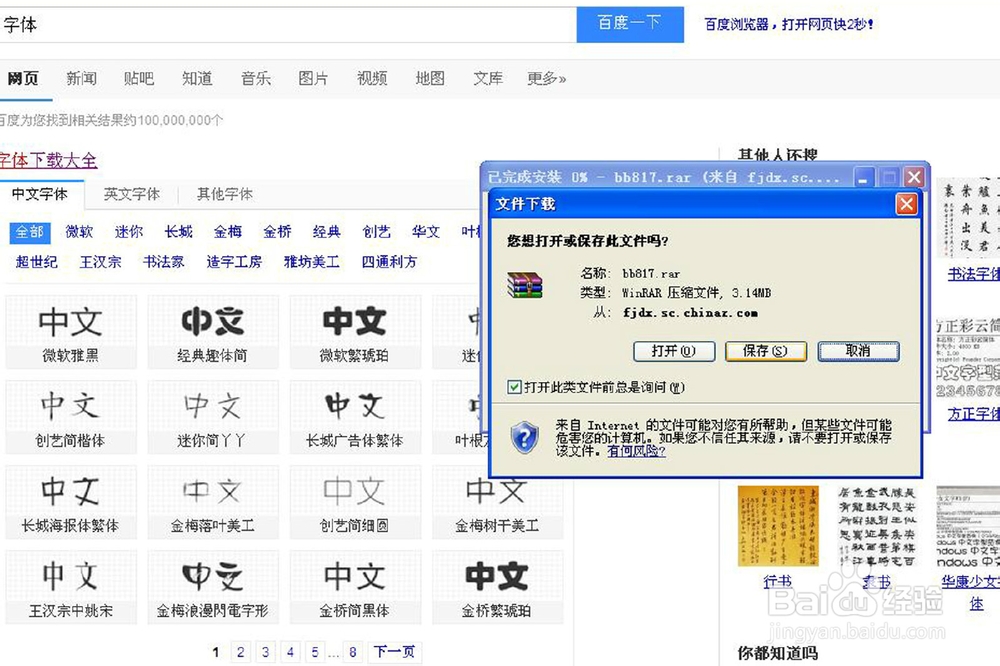Open the 字体下载大全 link

tap(48, 161)
